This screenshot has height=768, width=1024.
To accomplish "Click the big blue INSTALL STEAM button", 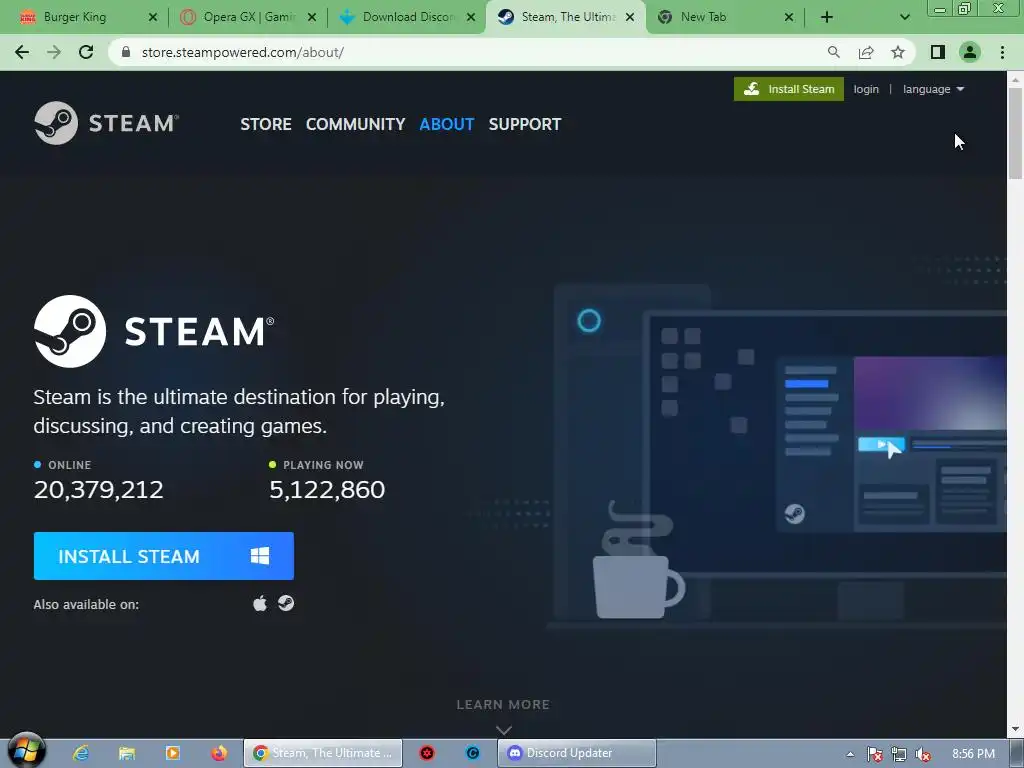I will point(164,556).
